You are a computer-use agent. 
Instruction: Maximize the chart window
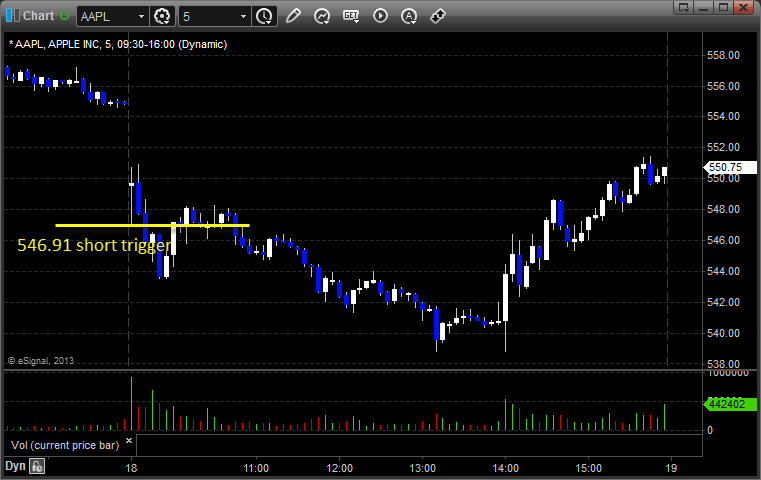pyautogui.click(x=724, y=7)
